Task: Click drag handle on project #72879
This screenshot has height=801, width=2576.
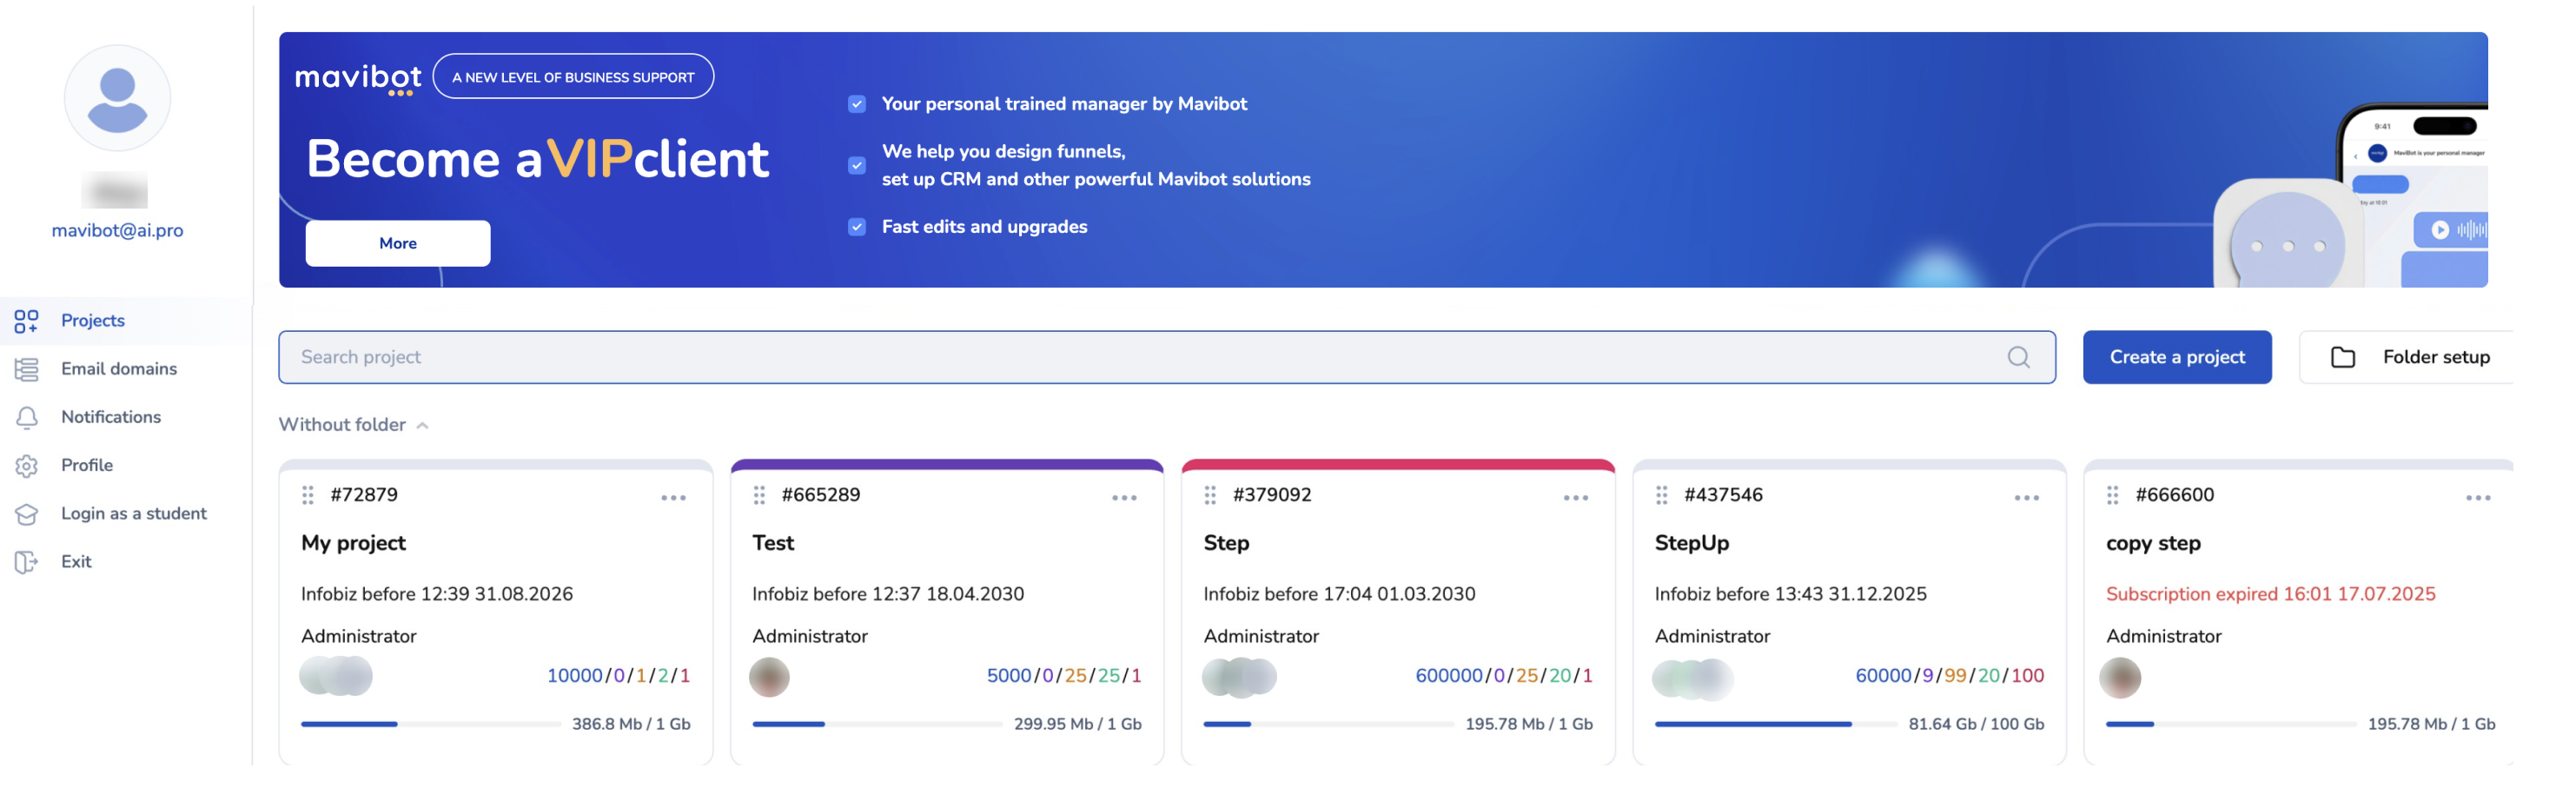Action: point(308,495)
